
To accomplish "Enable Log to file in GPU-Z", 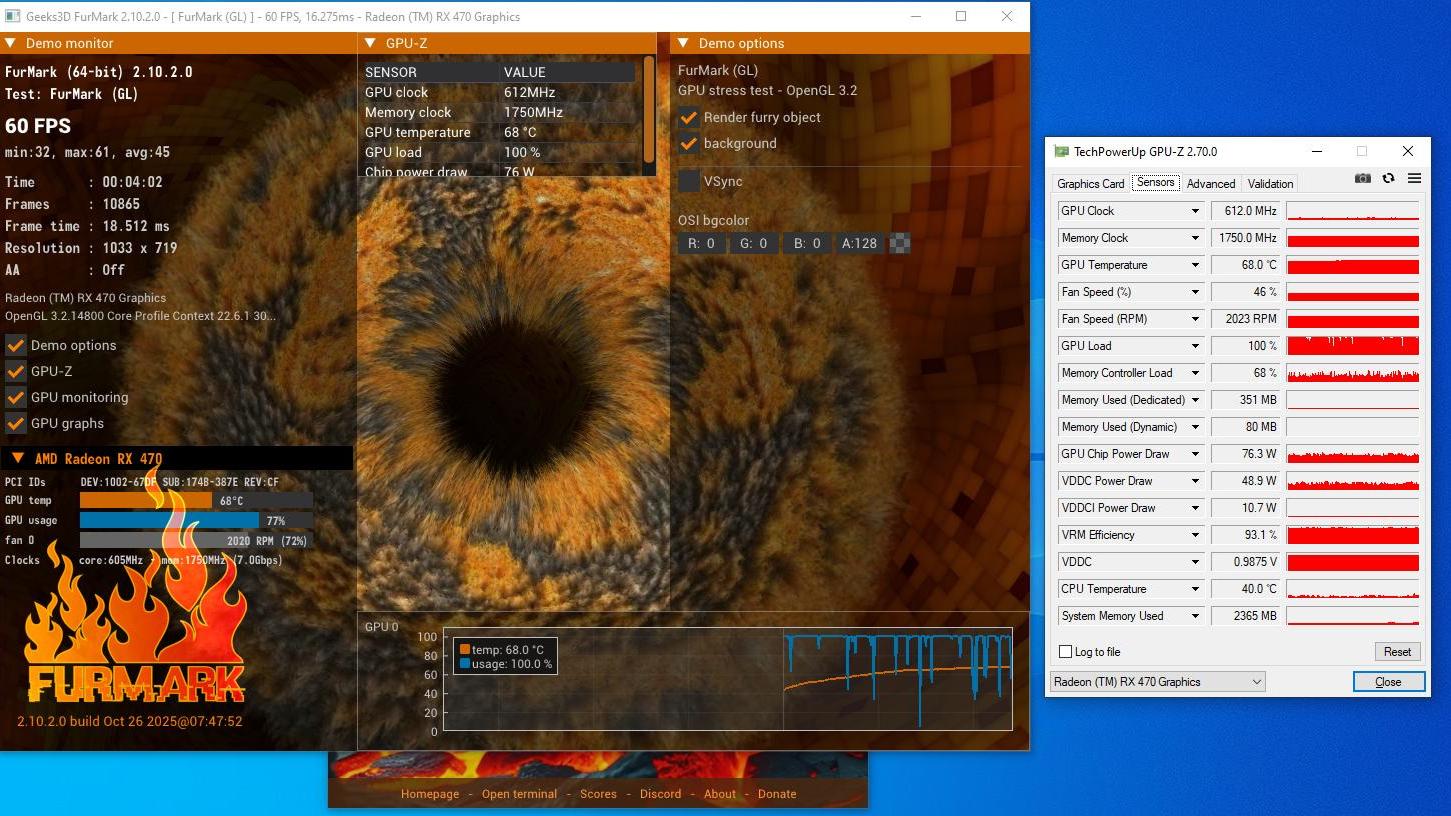I will (x=1065, y=652).
